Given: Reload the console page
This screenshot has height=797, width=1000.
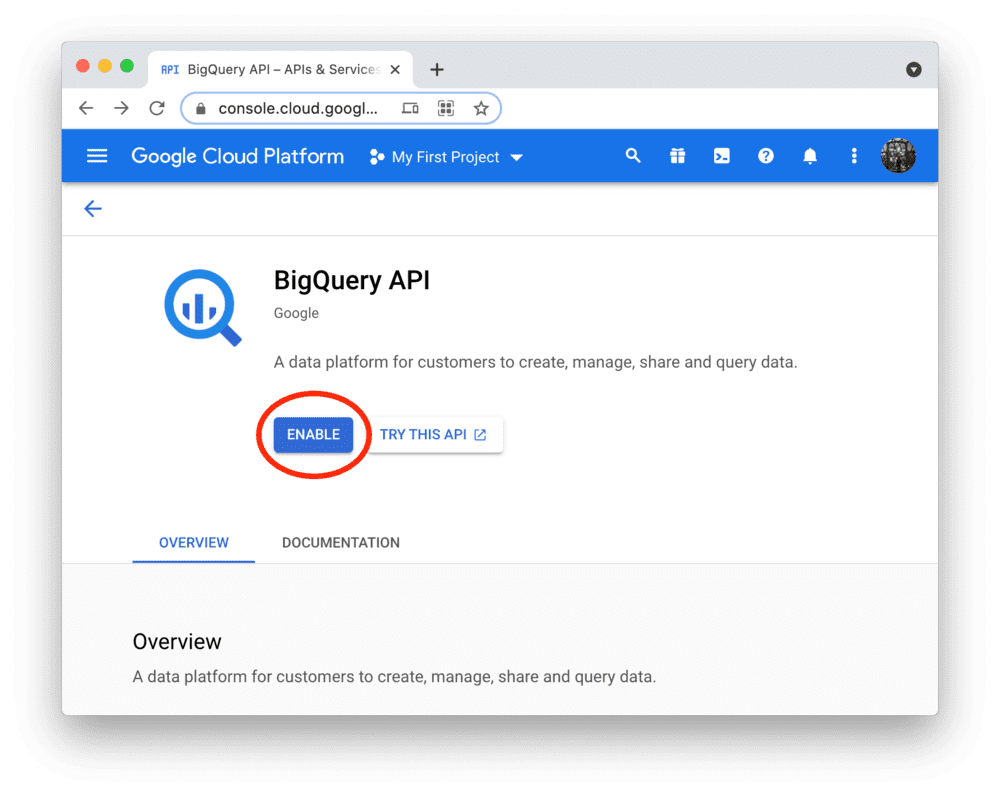Looking at the screenshot, I should pos(157,108).
